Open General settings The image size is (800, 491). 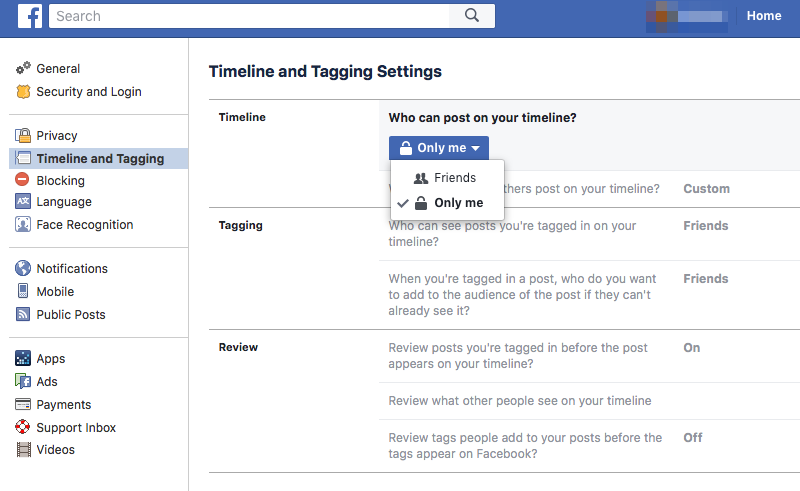(58, 68)
